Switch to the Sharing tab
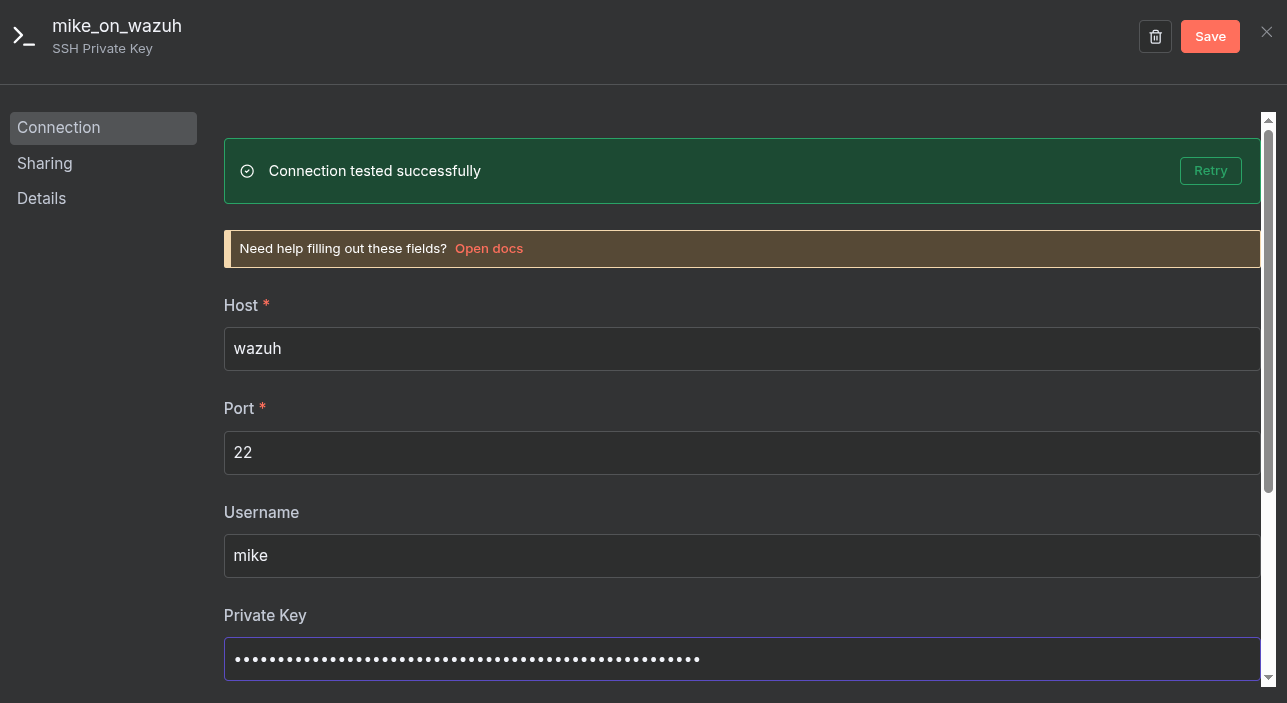This screenshot has height=703, width=1287. coord(45,163)
